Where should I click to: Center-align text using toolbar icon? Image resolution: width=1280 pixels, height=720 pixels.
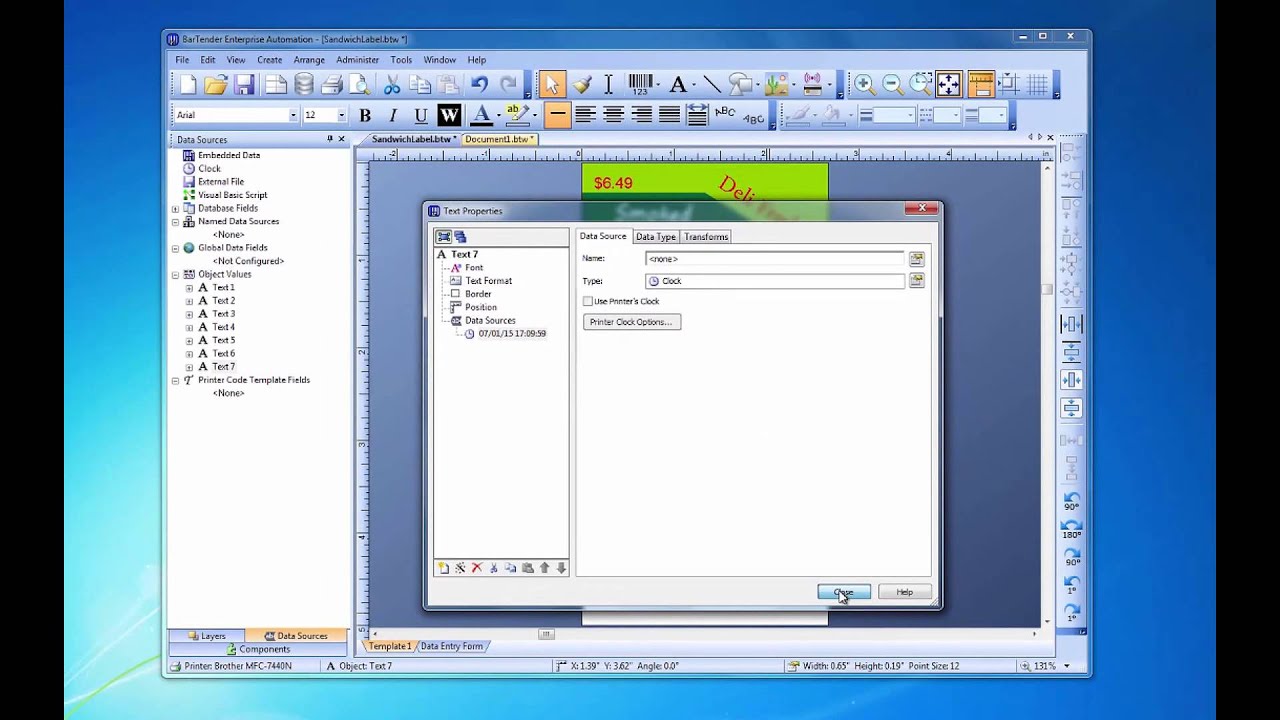tap(614, 115)
